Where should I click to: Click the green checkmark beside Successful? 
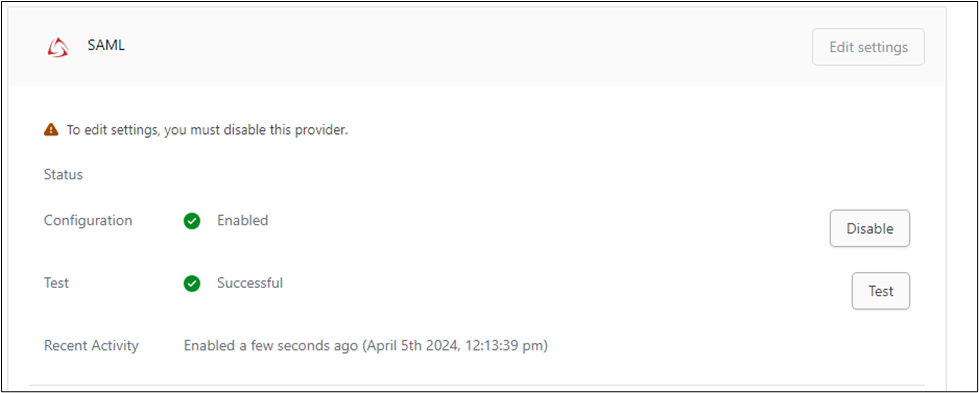pyautogui.click(x=192, y=284)
